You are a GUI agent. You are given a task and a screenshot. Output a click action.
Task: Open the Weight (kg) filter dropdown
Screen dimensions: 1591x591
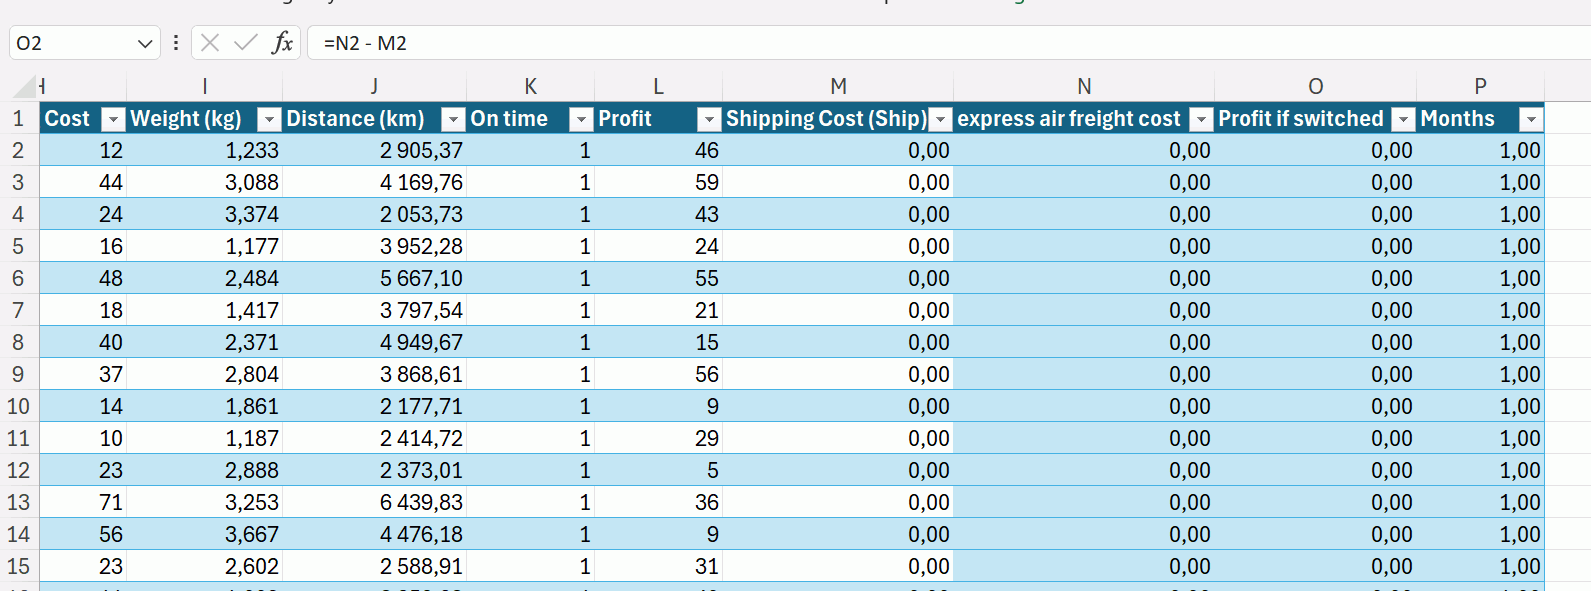click(x=269, y=120)
